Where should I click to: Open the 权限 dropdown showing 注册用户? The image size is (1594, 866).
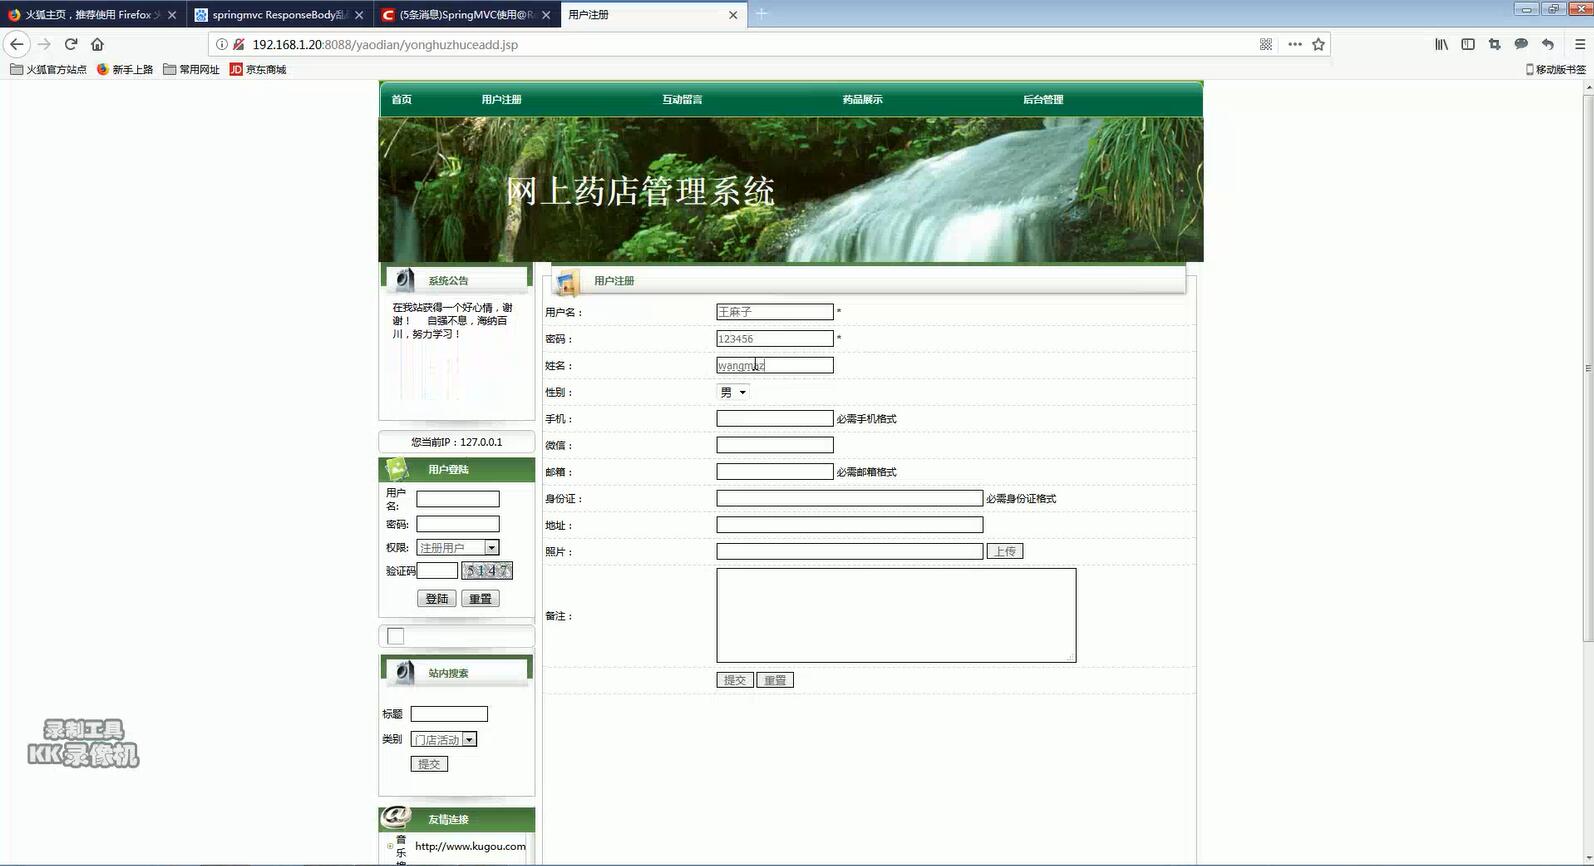[457, 547]
